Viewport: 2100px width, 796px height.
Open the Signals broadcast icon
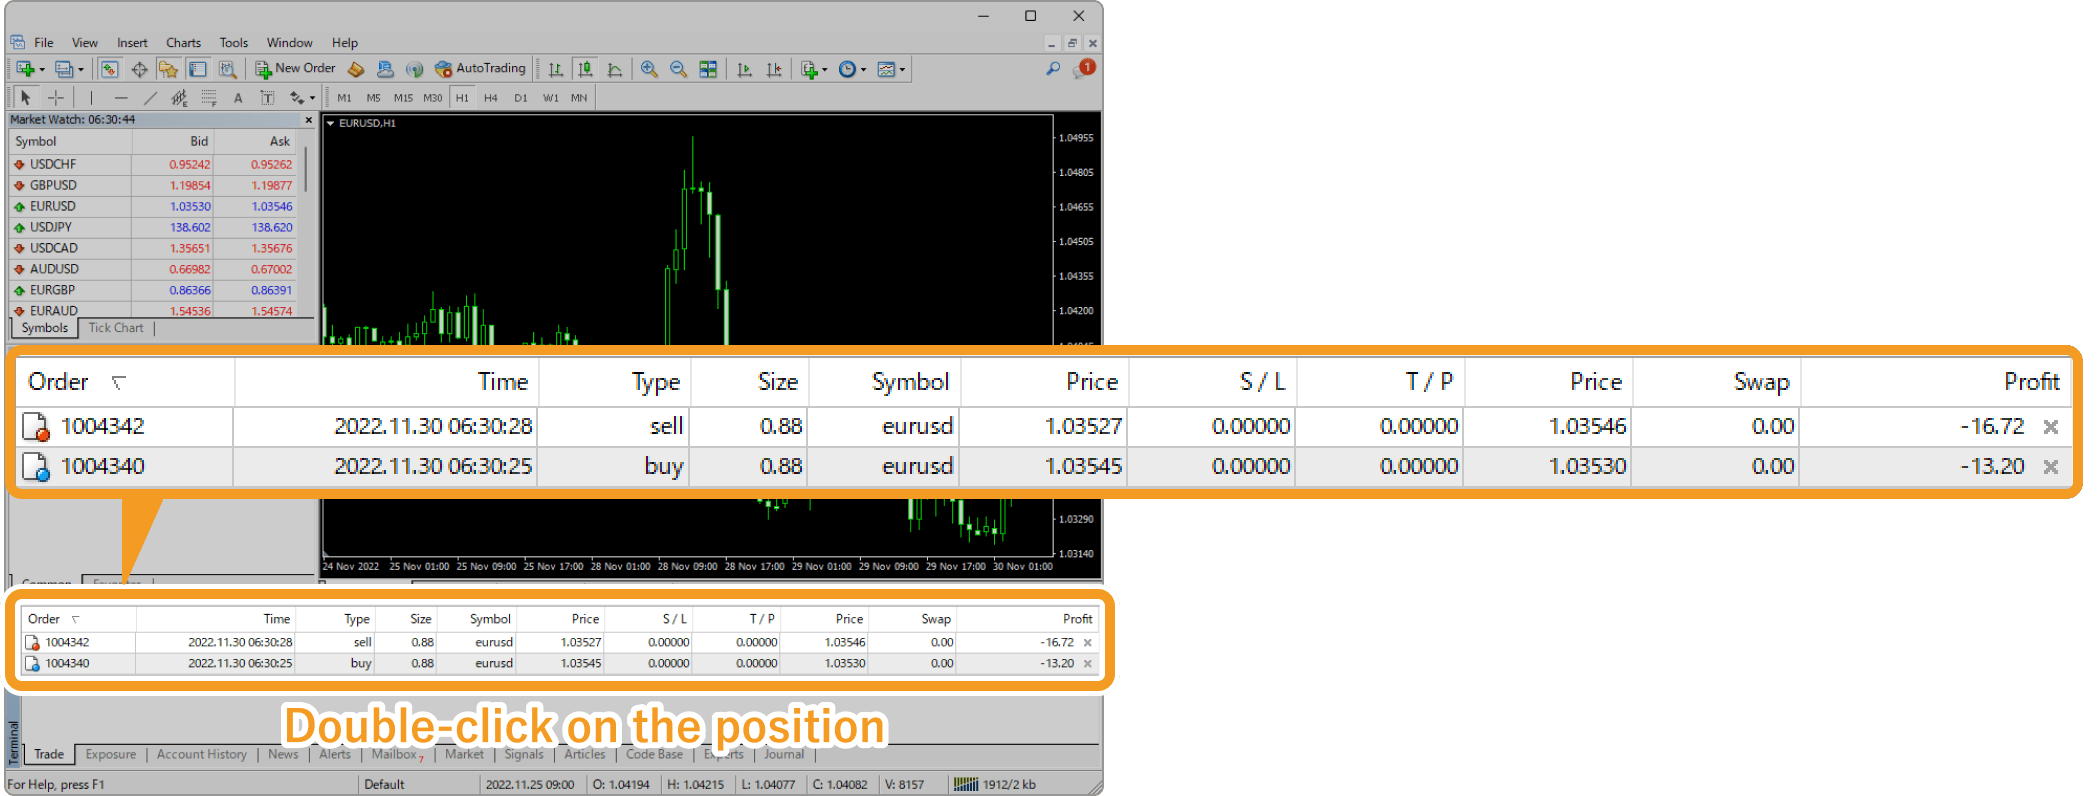414,69
